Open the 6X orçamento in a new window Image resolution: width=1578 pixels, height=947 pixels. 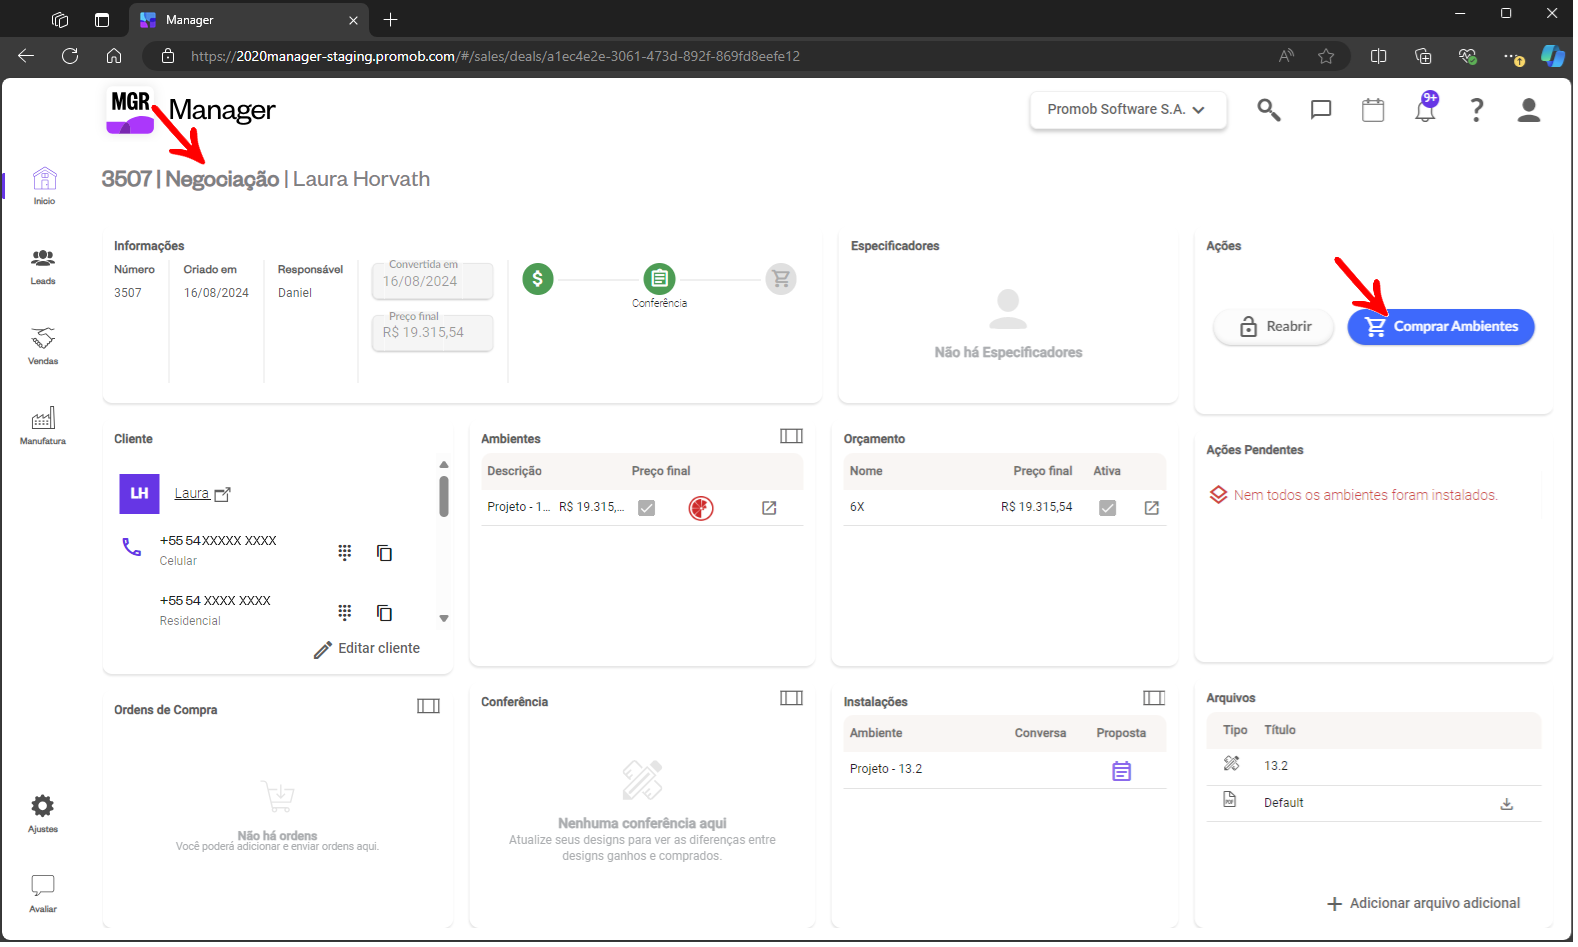coord(1152,508)
